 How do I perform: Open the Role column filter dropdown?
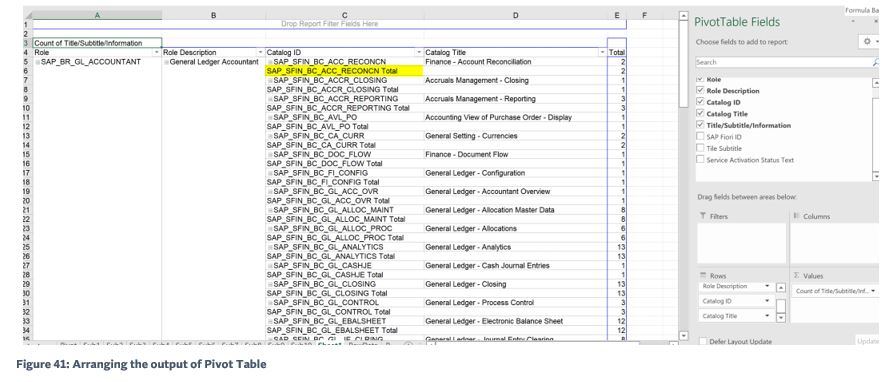tap(157, 52)
